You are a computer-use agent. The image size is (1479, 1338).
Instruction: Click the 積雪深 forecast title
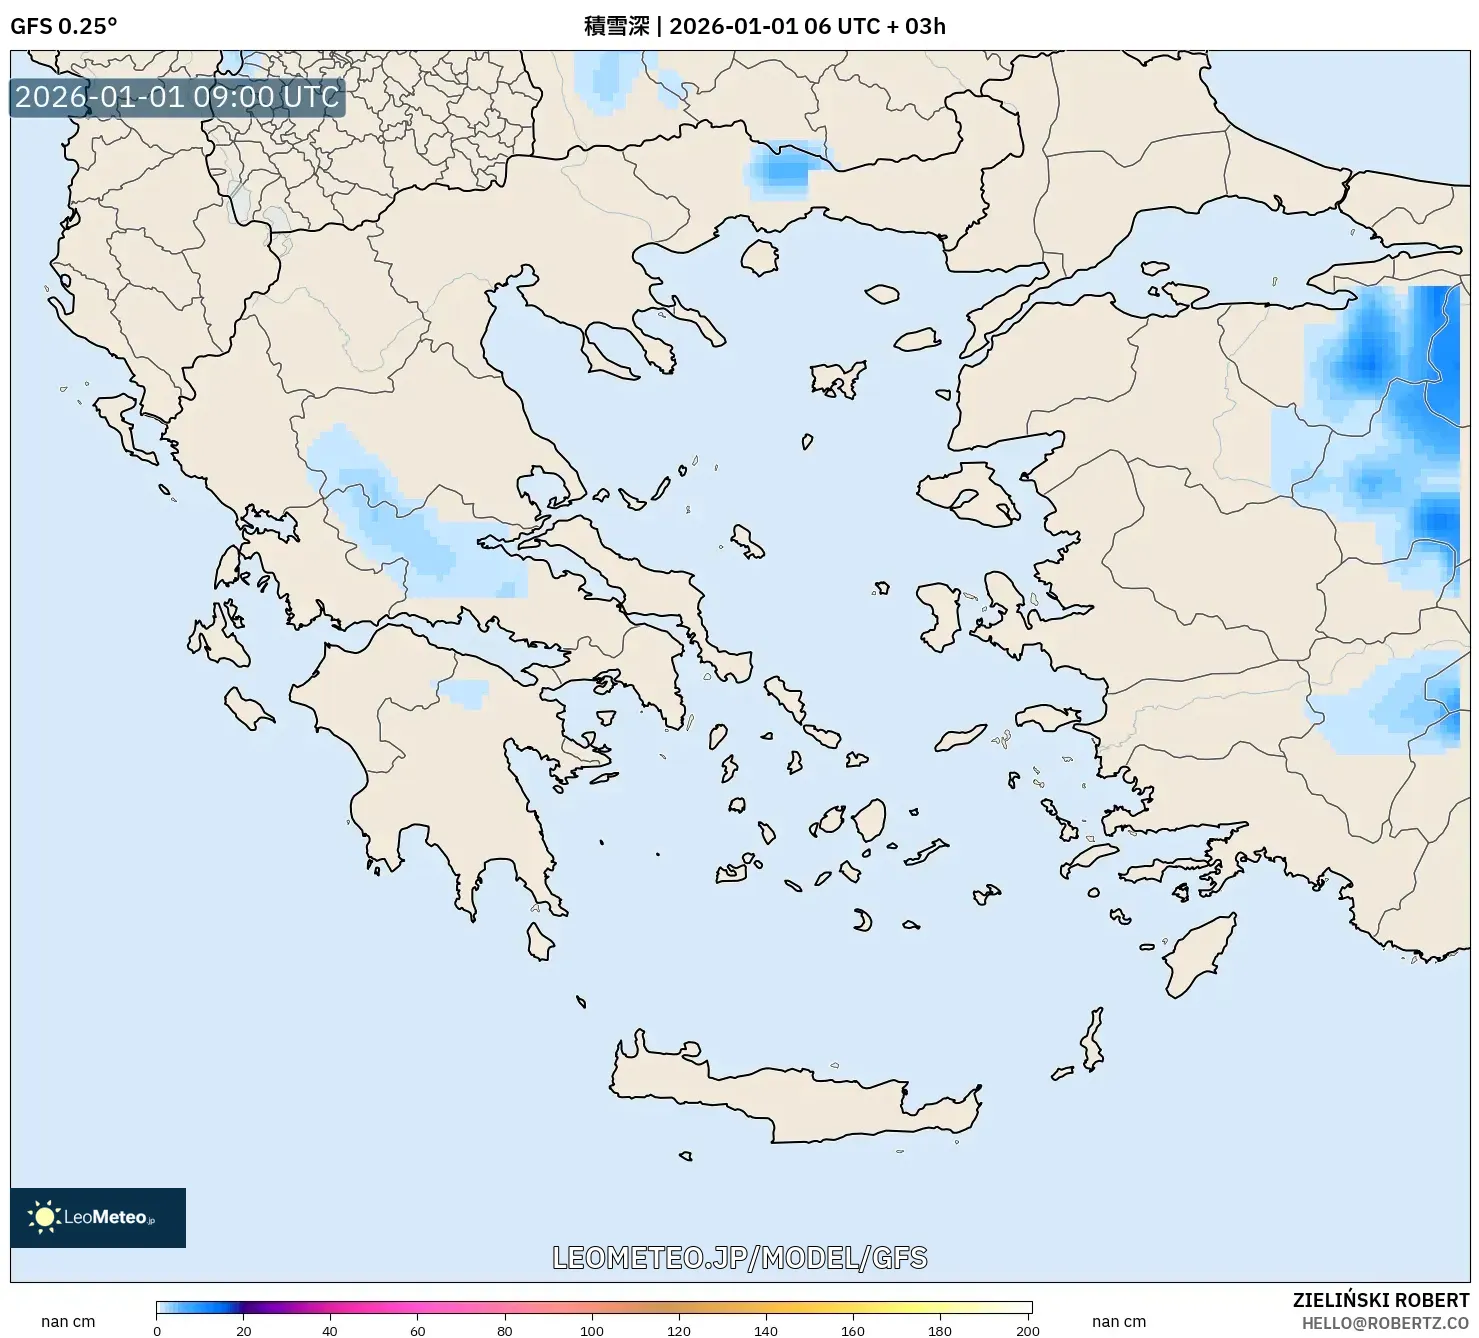615,28
